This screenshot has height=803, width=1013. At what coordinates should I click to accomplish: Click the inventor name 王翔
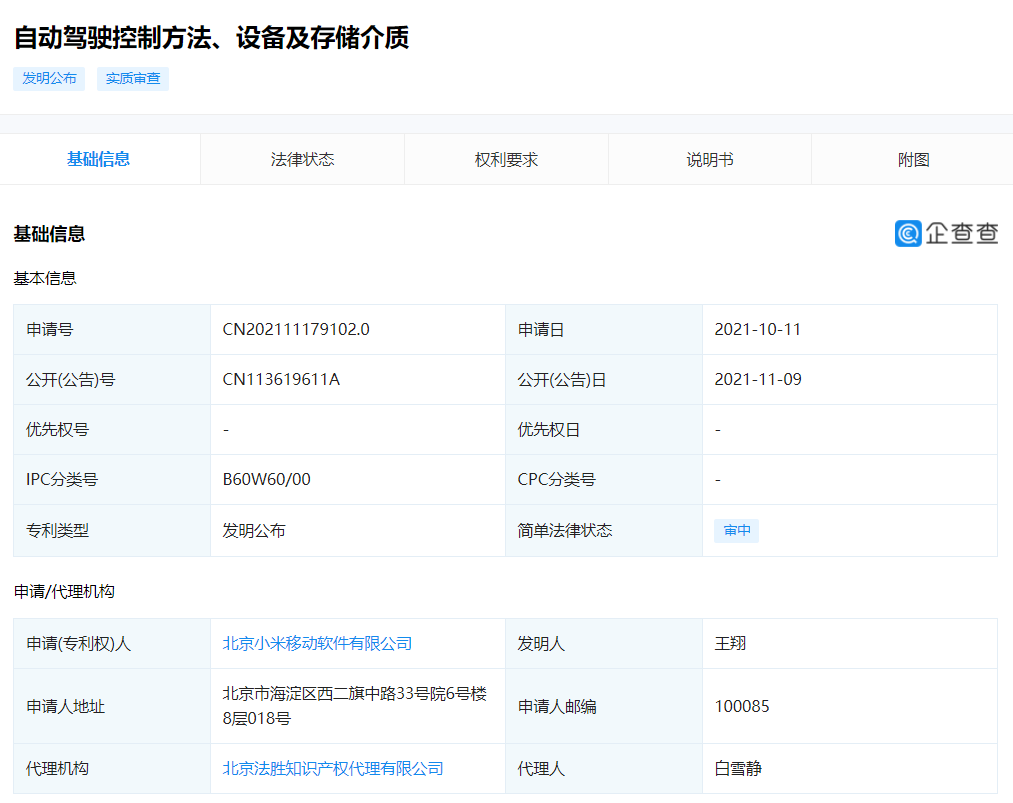[x=732, y=643]
